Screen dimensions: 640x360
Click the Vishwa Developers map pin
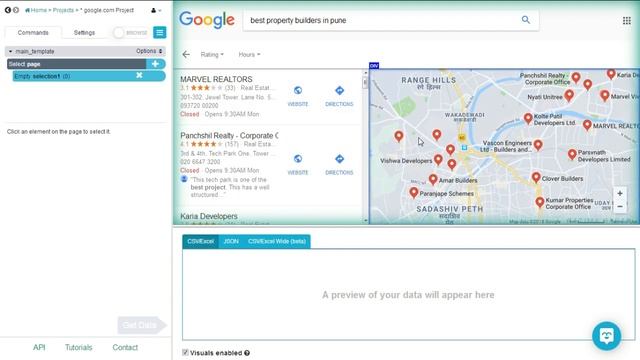(438, 159)
